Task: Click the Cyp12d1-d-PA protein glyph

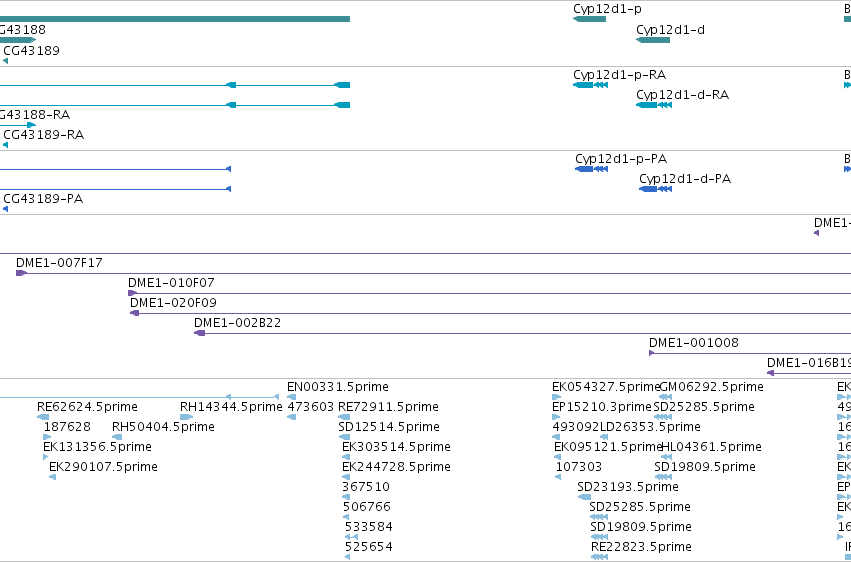Action: (656, 189)
